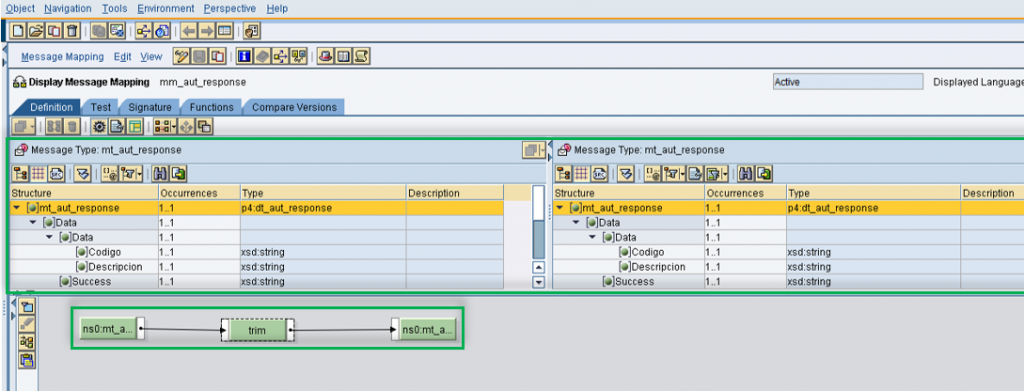Image resolution: width=1024 pixels, height=391 pixels.
Task: Collapse the source mt_aut_response root node
Action: click(x=16, y=208)
